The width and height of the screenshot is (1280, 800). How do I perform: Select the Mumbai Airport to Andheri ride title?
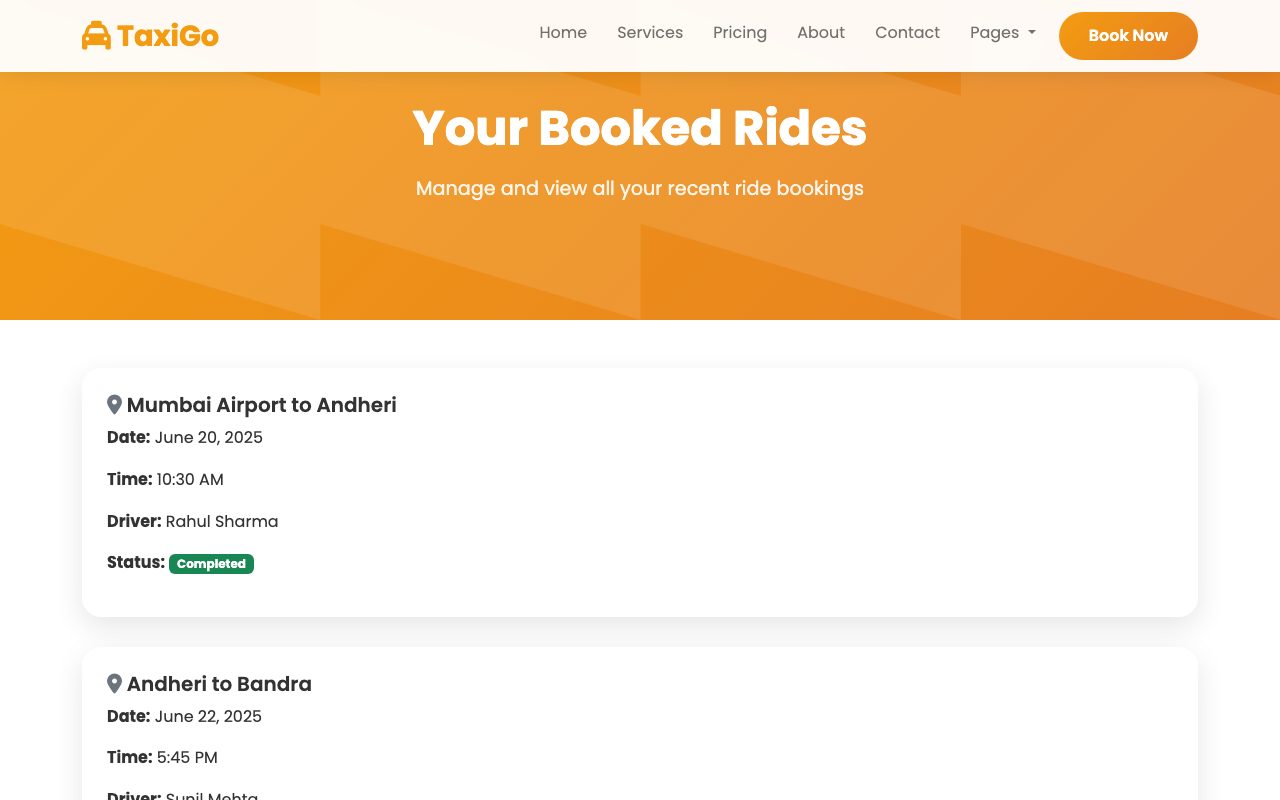coord(262,404)
